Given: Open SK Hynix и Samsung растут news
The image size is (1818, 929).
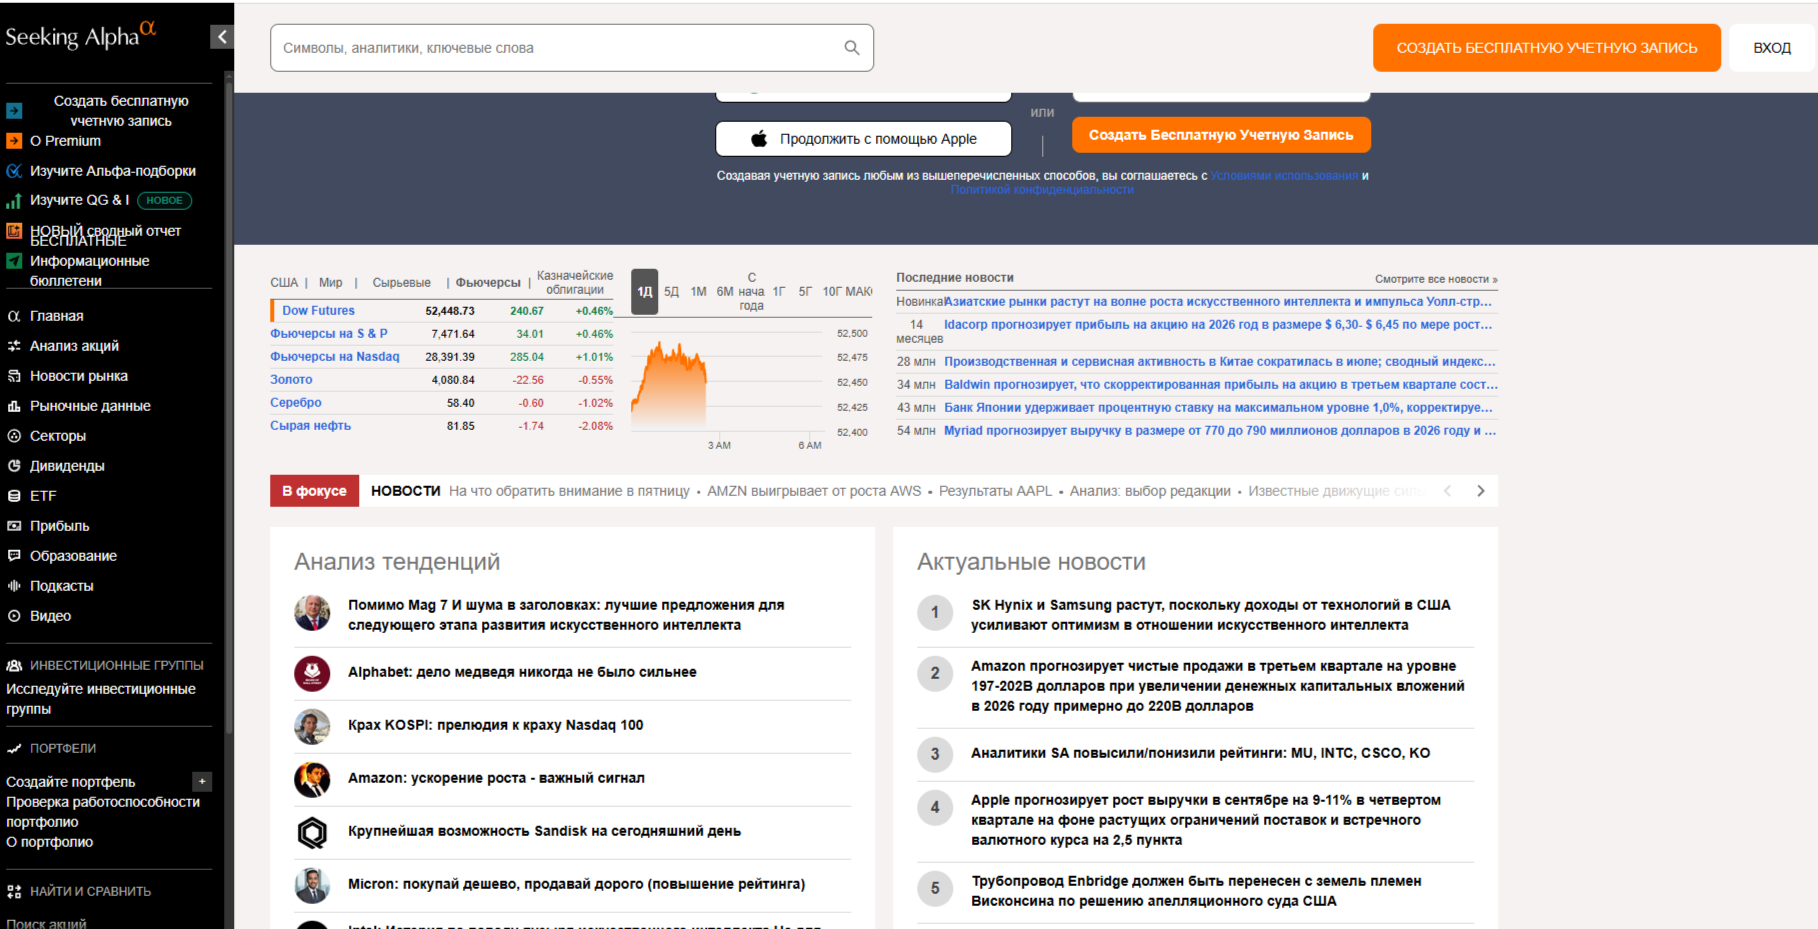Looking at the screenshot, I should tap(1211, 615).
